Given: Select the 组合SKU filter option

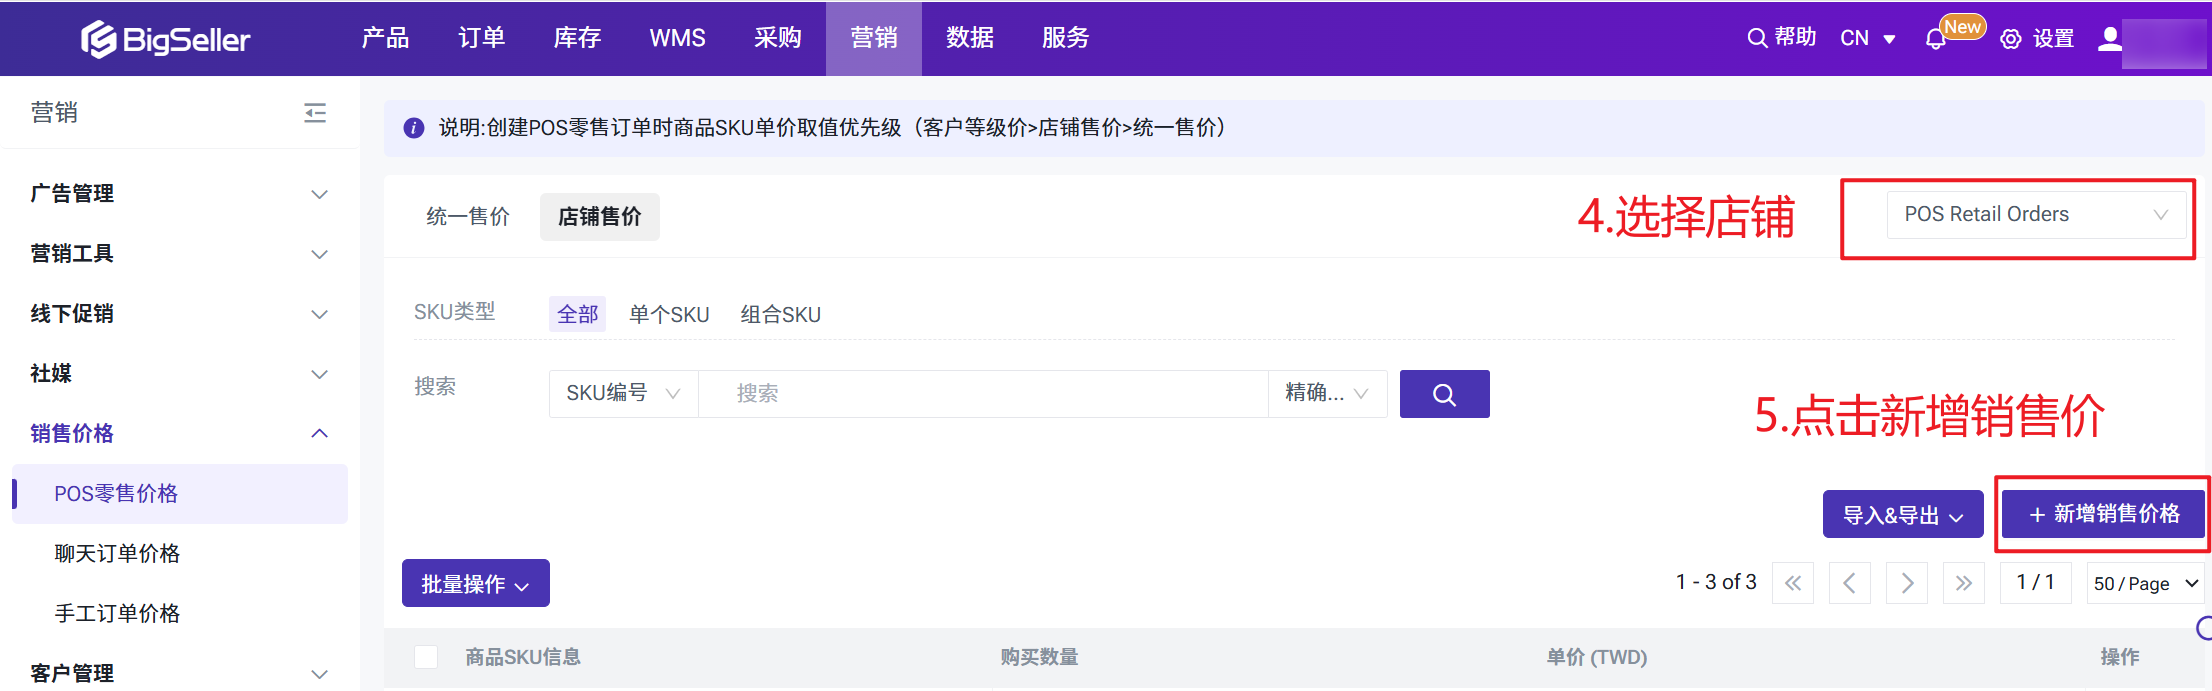Looking at the screenshot, I should click(x=780, y=315).
